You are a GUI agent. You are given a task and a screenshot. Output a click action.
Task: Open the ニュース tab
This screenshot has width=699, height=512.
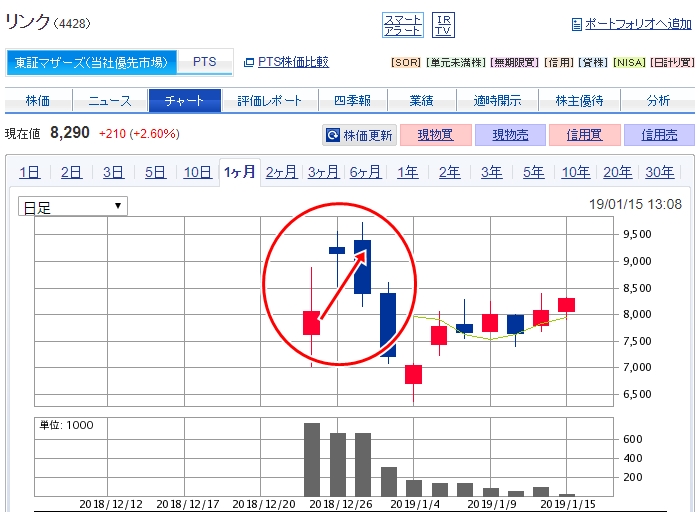(109, 101)
